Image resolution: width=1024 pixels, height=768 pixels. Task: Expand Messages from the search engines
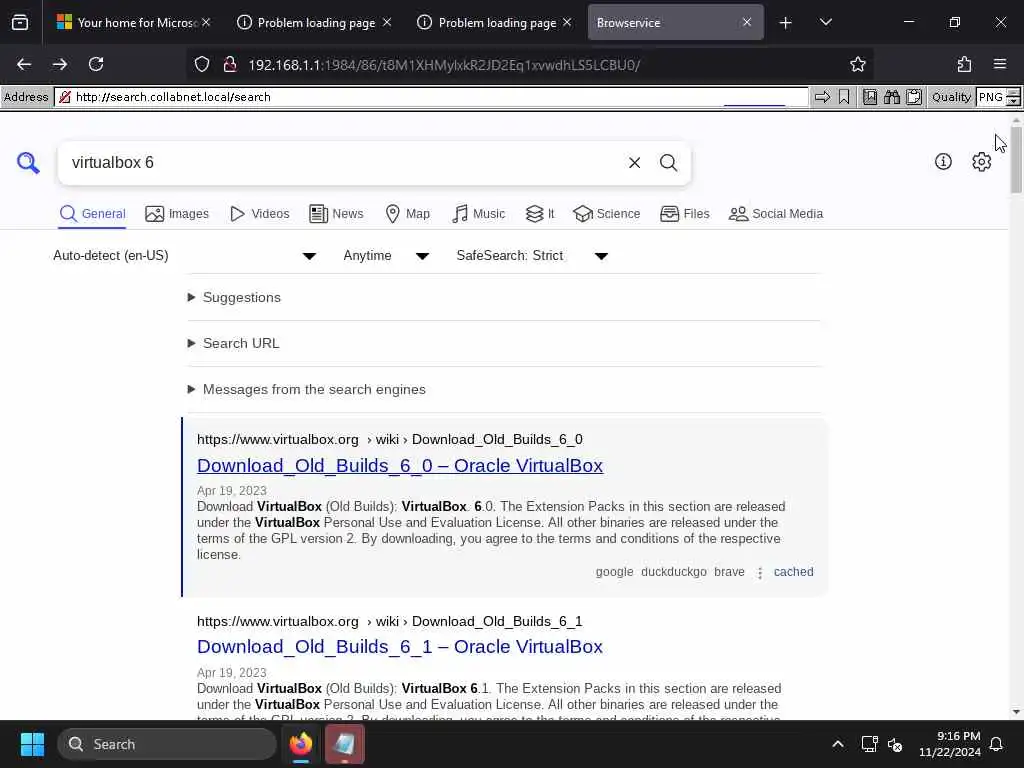pyautogui.click(x=306, y=389)
